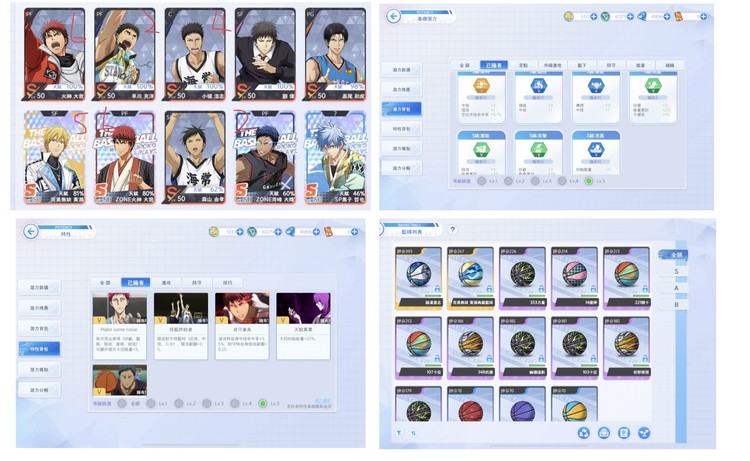This screenshot has width=750, height=461.
Task: Click the recycle icon in basketball list
Action: (x=584, y=433)
